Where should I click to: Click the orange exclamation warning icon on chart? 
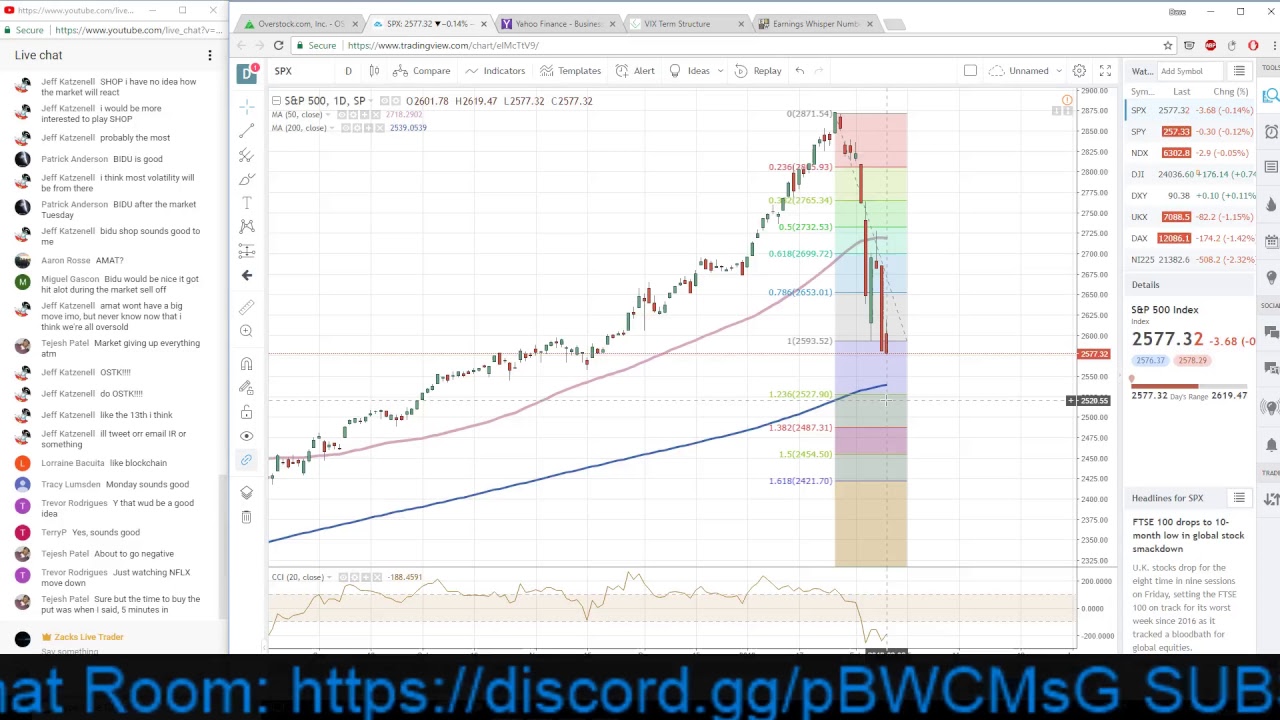coord(1067,100)
